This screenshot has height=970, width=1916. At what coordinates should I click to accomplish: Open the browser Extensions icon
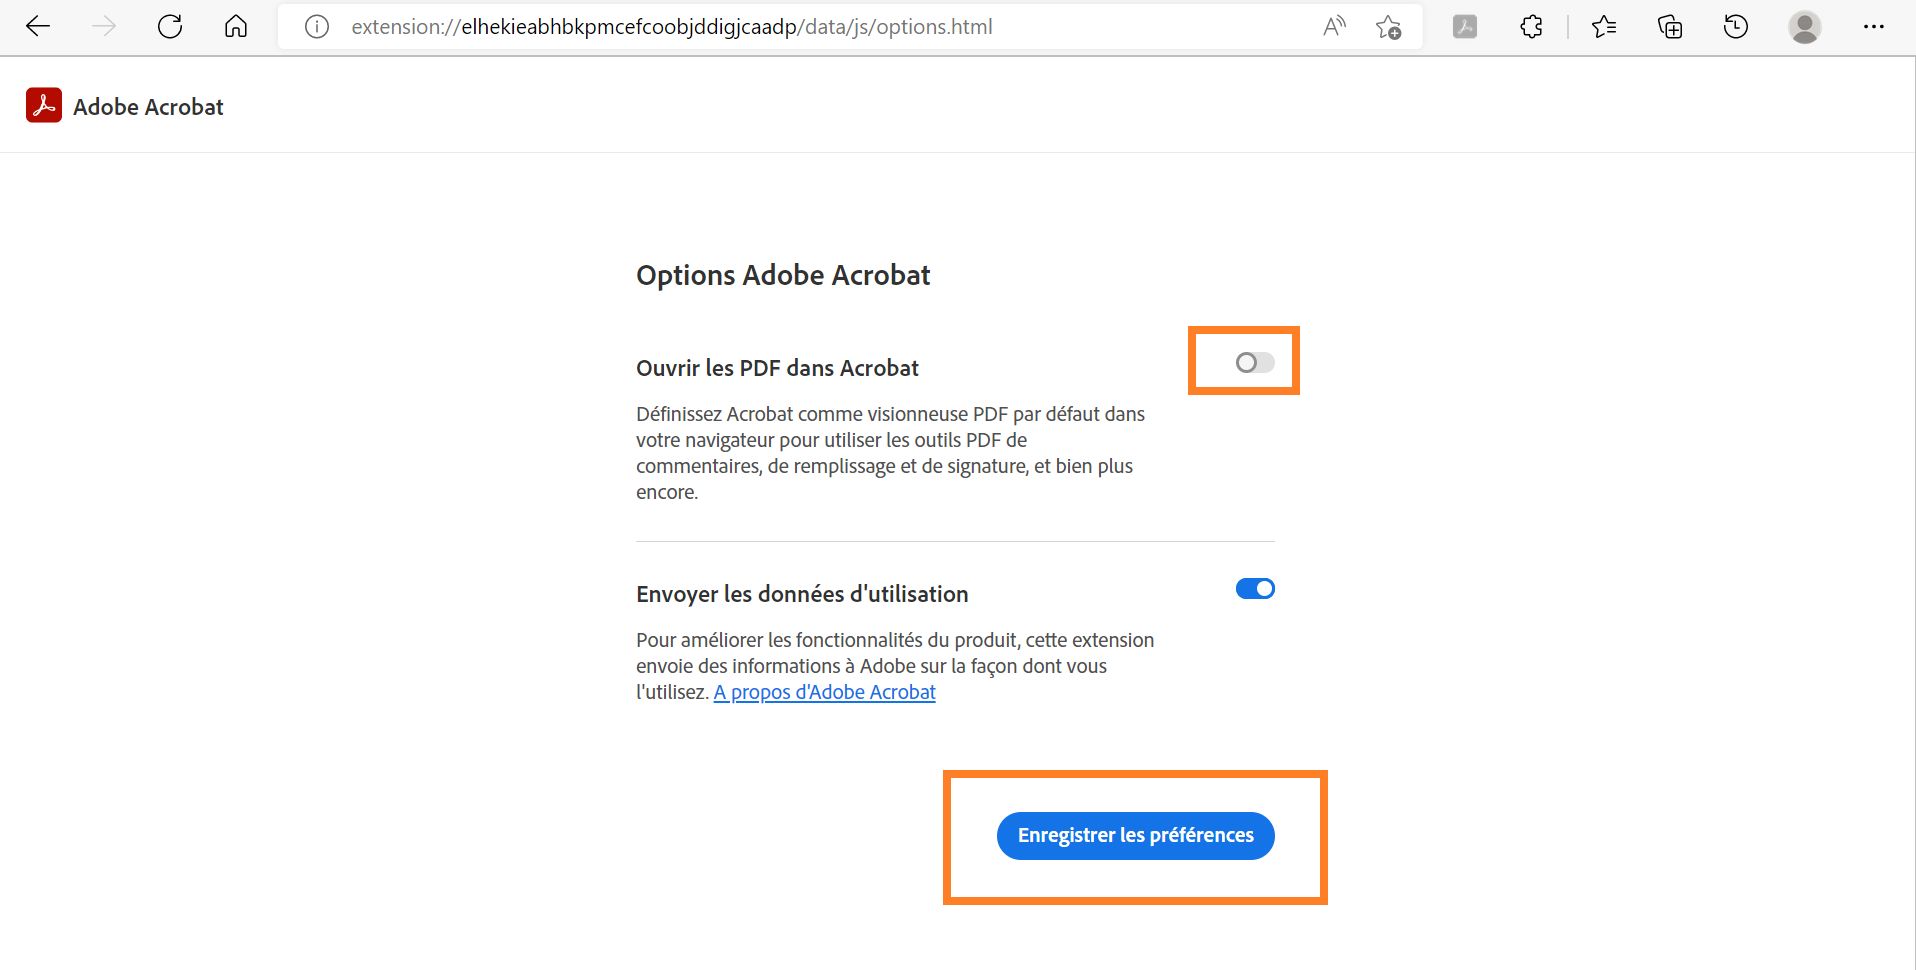tap(1530, 26)
